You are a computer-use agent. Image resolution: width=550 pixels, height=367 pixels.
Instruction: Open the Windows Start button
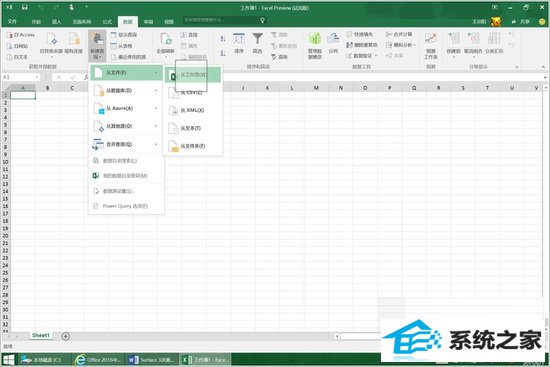point(8,360)
